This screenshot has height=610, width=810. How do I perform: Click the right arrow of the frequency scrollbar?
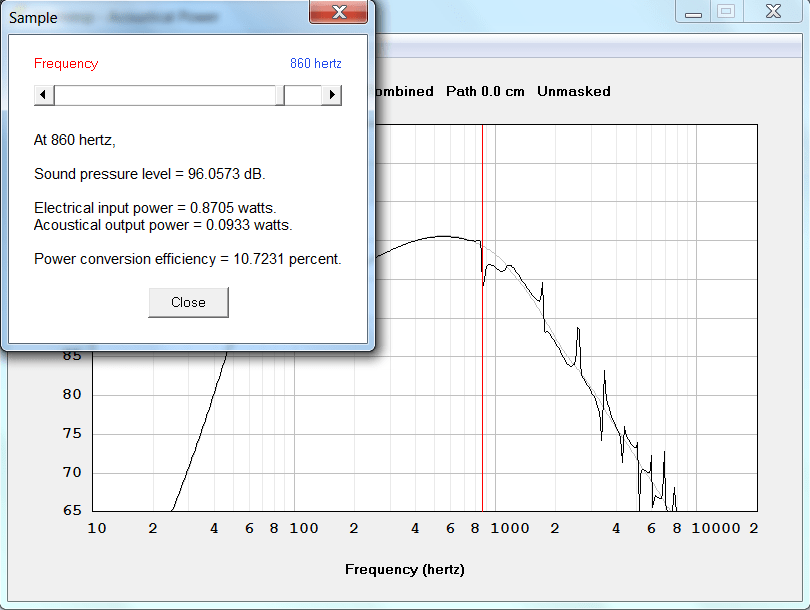(332, 95)
